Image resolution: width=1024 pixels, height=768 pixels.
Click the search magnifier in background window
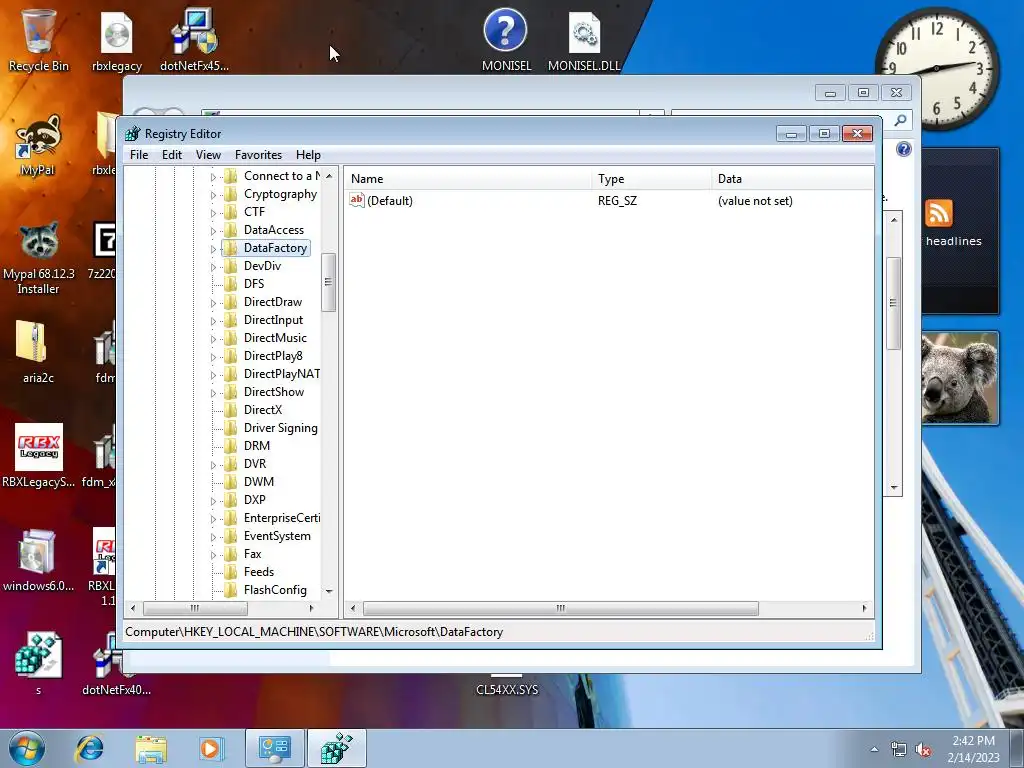coord(901,120)
